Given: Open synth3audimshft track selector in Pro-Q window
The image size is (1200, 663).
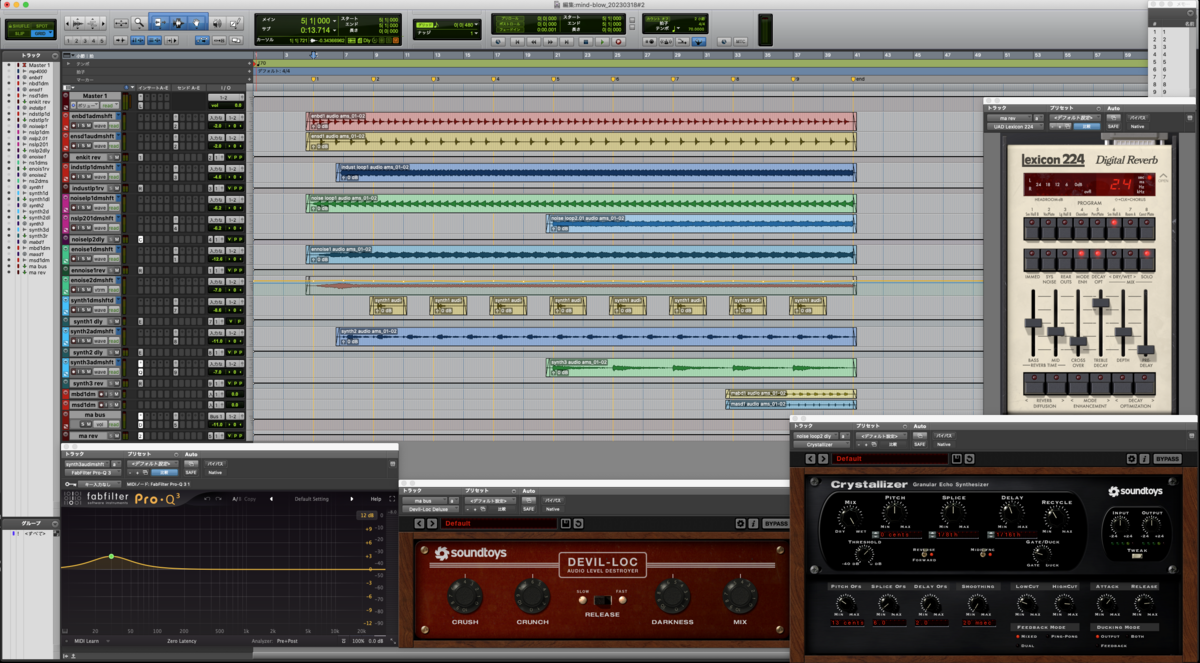Looking at the screenshot, I should tap(87, 464).
